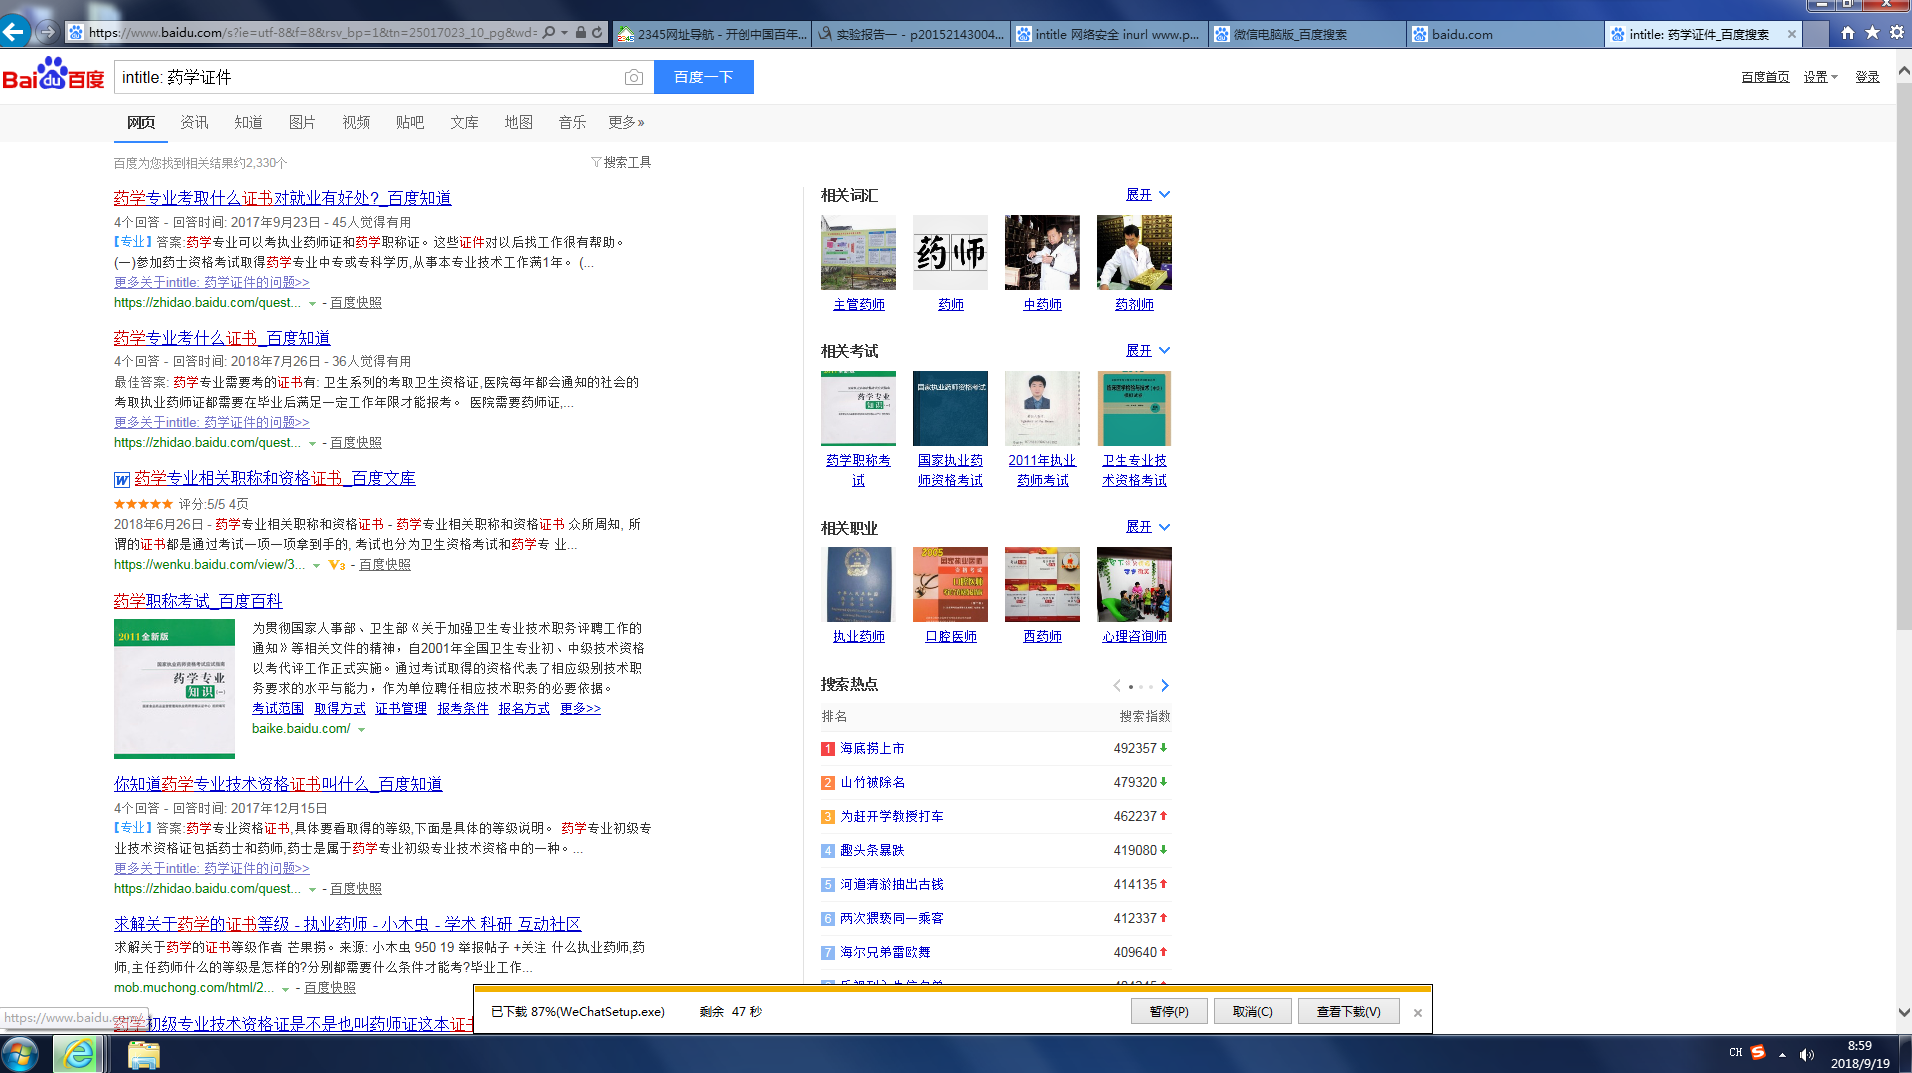The image size is (1912, 1073).
Task: Open the browser Tools gear icon
Action: [x=1897, y=33]
